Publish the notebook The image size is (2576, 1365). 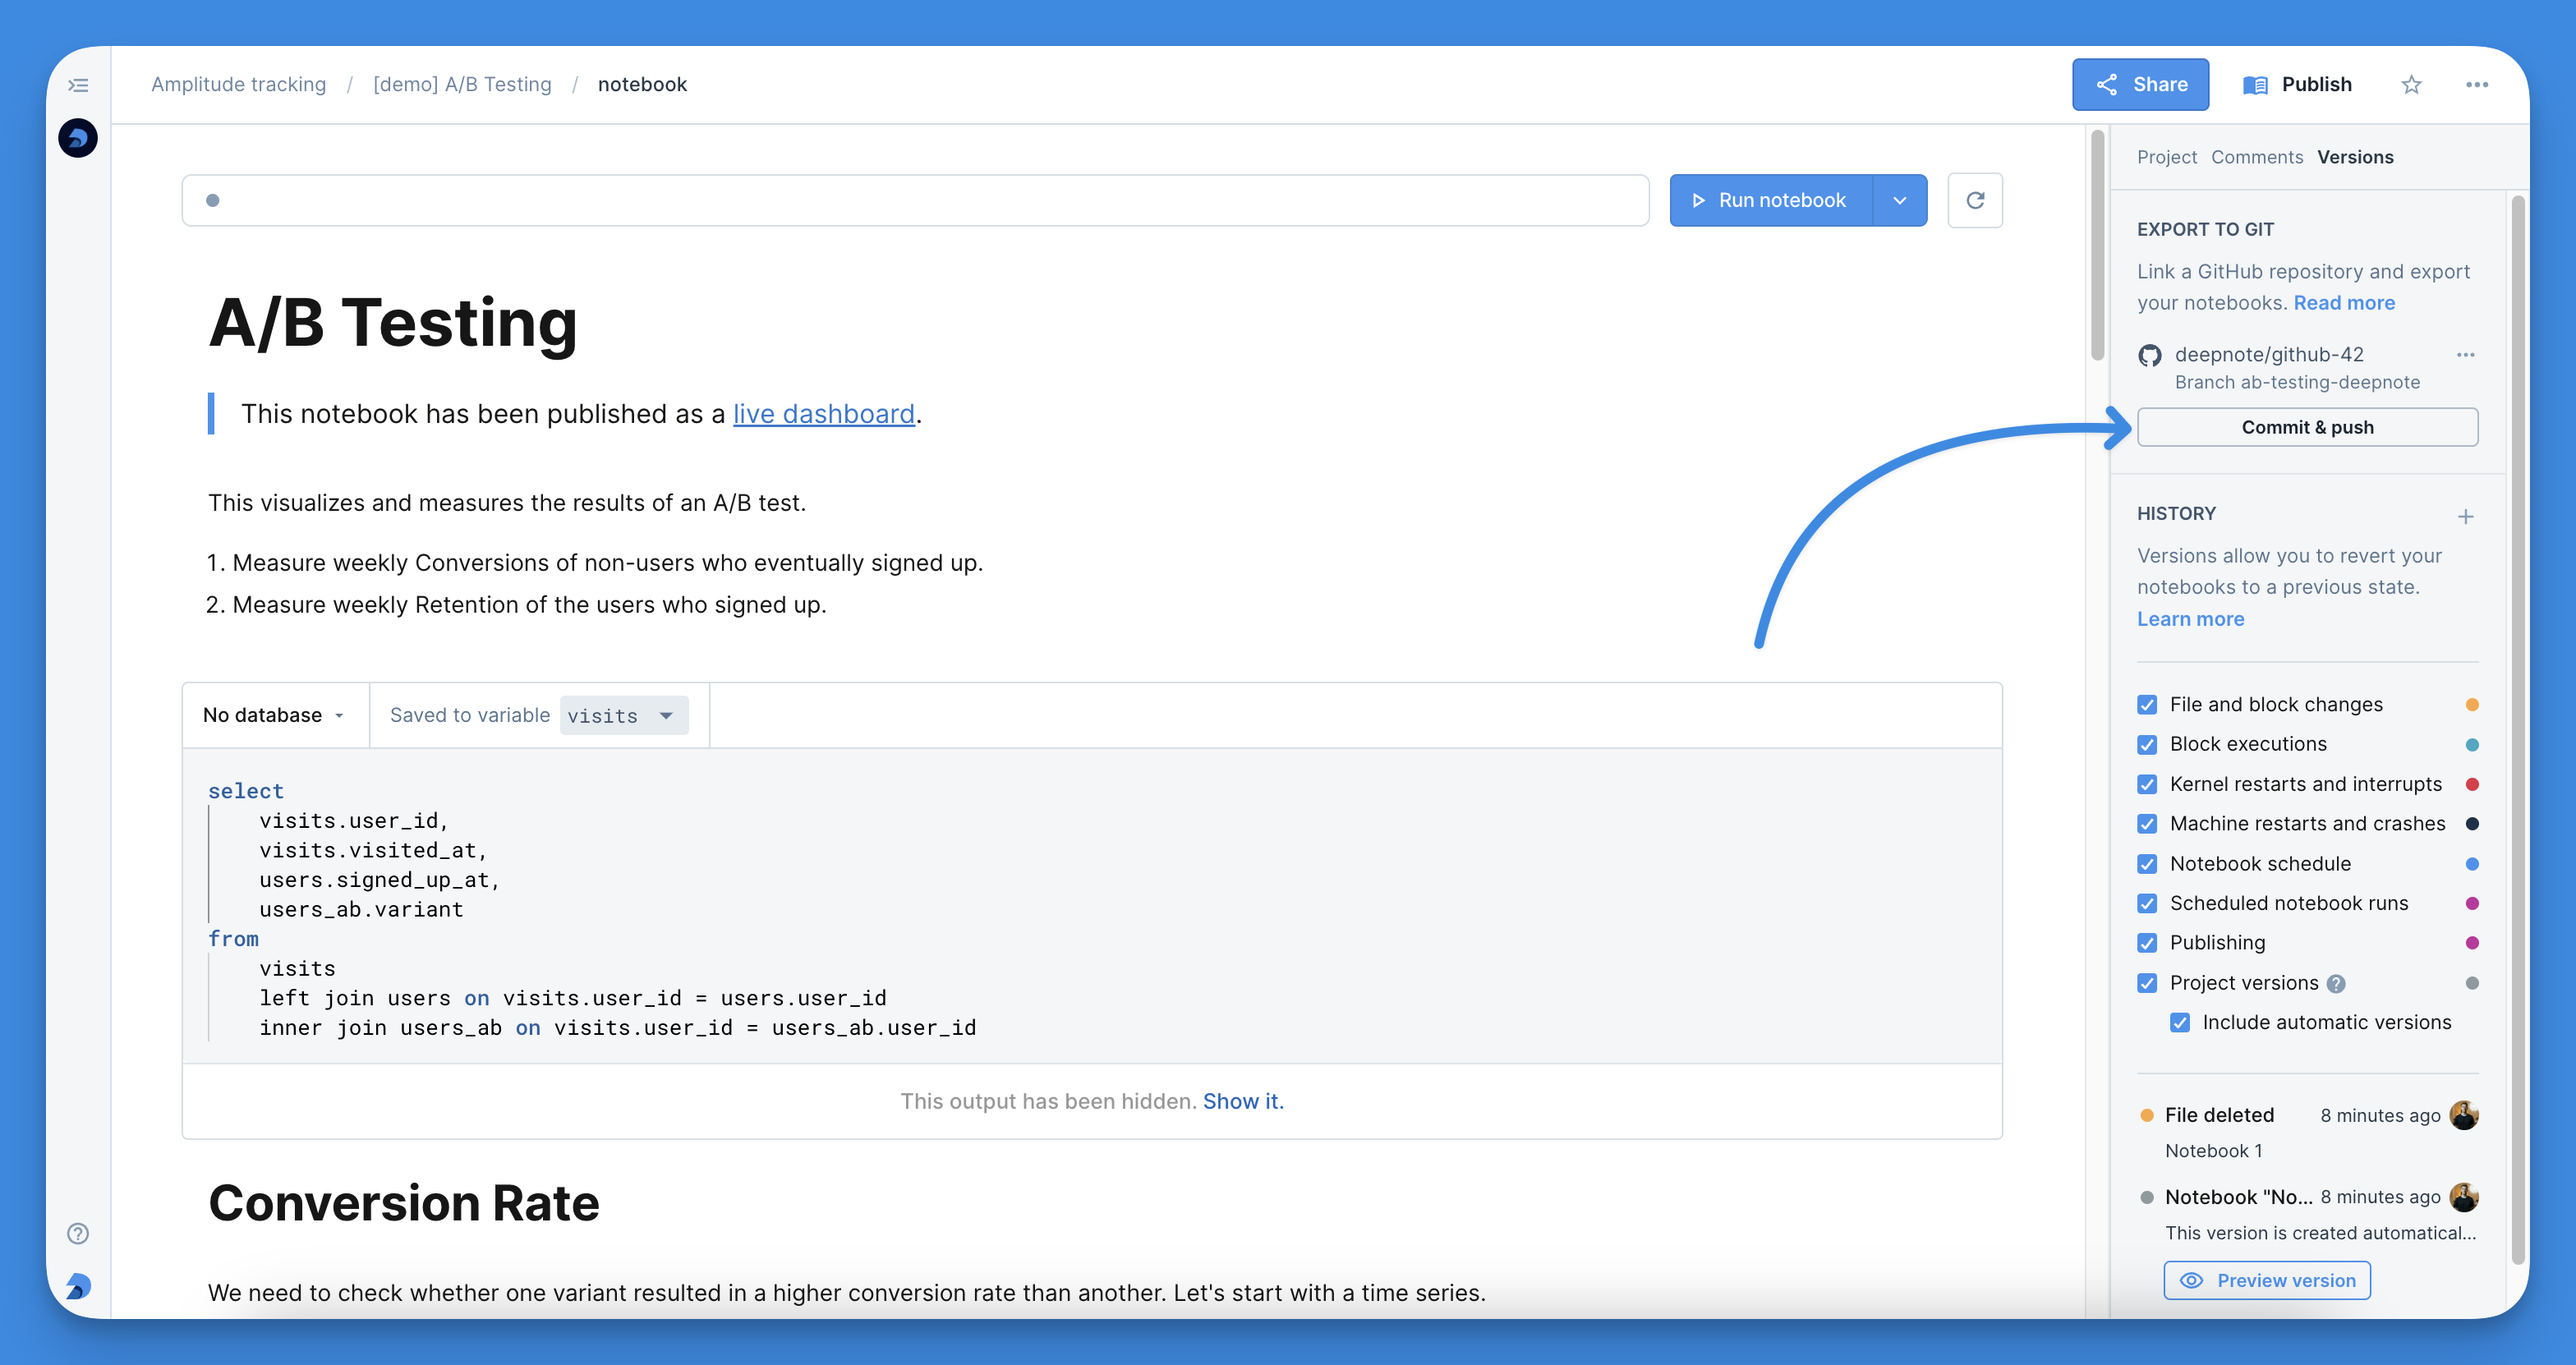click(x=2297, y=84)
